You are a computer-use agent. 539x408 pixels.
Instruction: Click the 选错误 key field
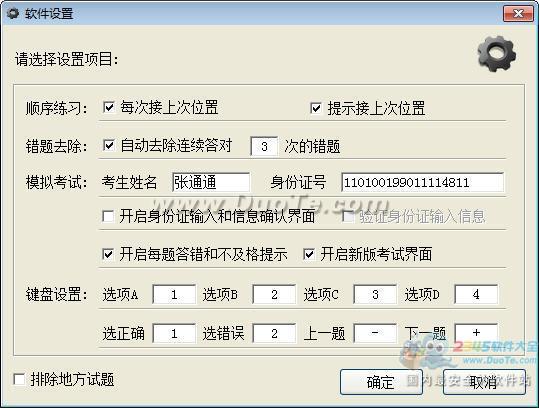(x=274, y=333)
